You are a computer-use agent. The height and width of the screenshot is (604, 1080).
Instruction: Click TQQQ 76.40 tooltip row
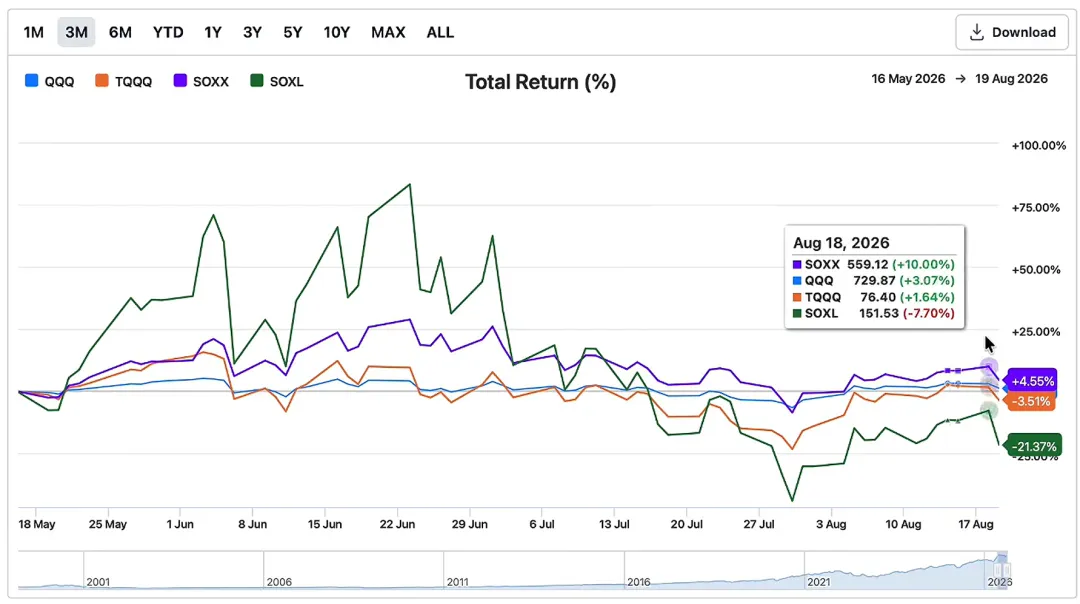[873, 298]
